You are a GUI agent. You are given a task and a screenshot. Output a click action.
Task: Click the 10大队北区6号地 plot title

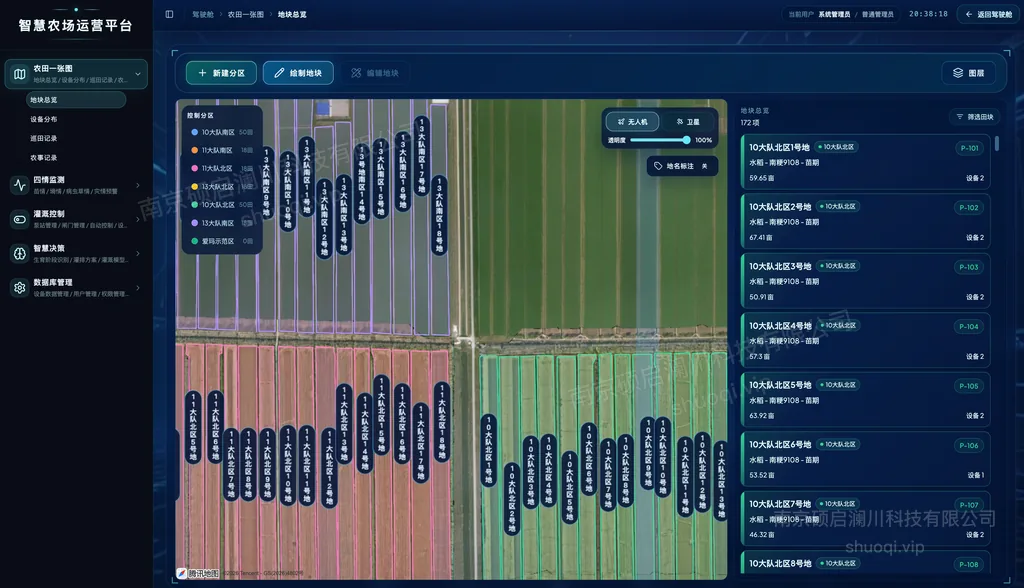[780, 444]
